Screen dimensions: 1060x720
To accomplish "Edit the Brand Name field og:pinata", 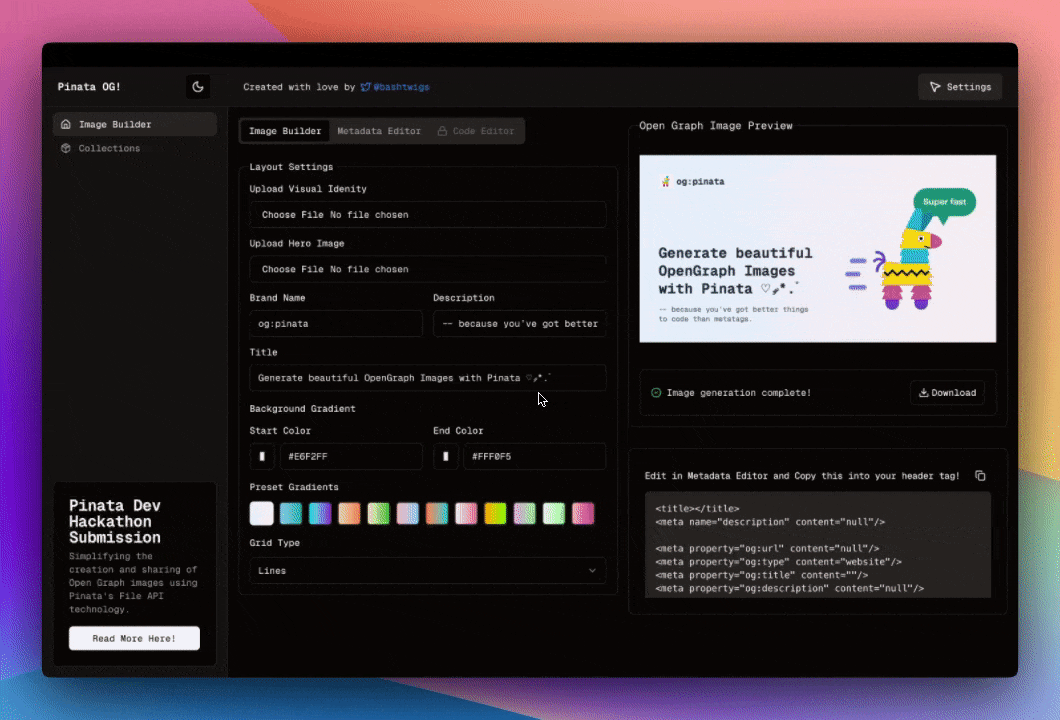I will tap(336, 324).
